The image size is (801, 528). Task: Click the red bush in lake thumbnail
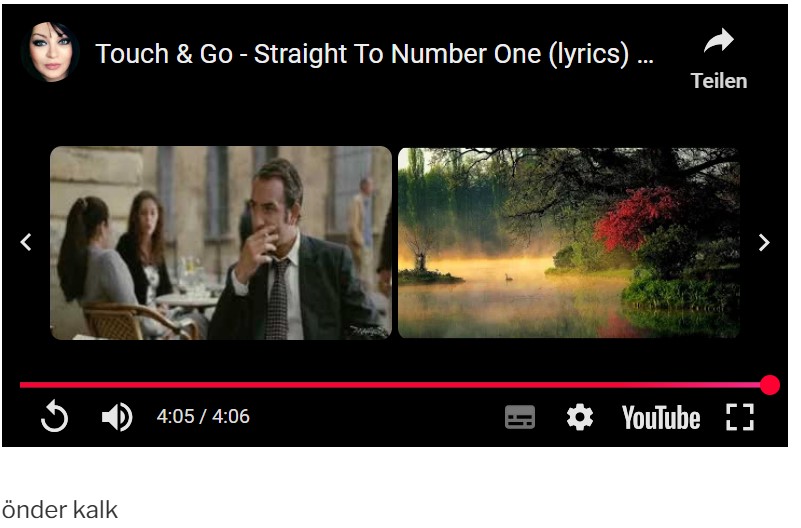pyautogui.click(x=635, y=218)
